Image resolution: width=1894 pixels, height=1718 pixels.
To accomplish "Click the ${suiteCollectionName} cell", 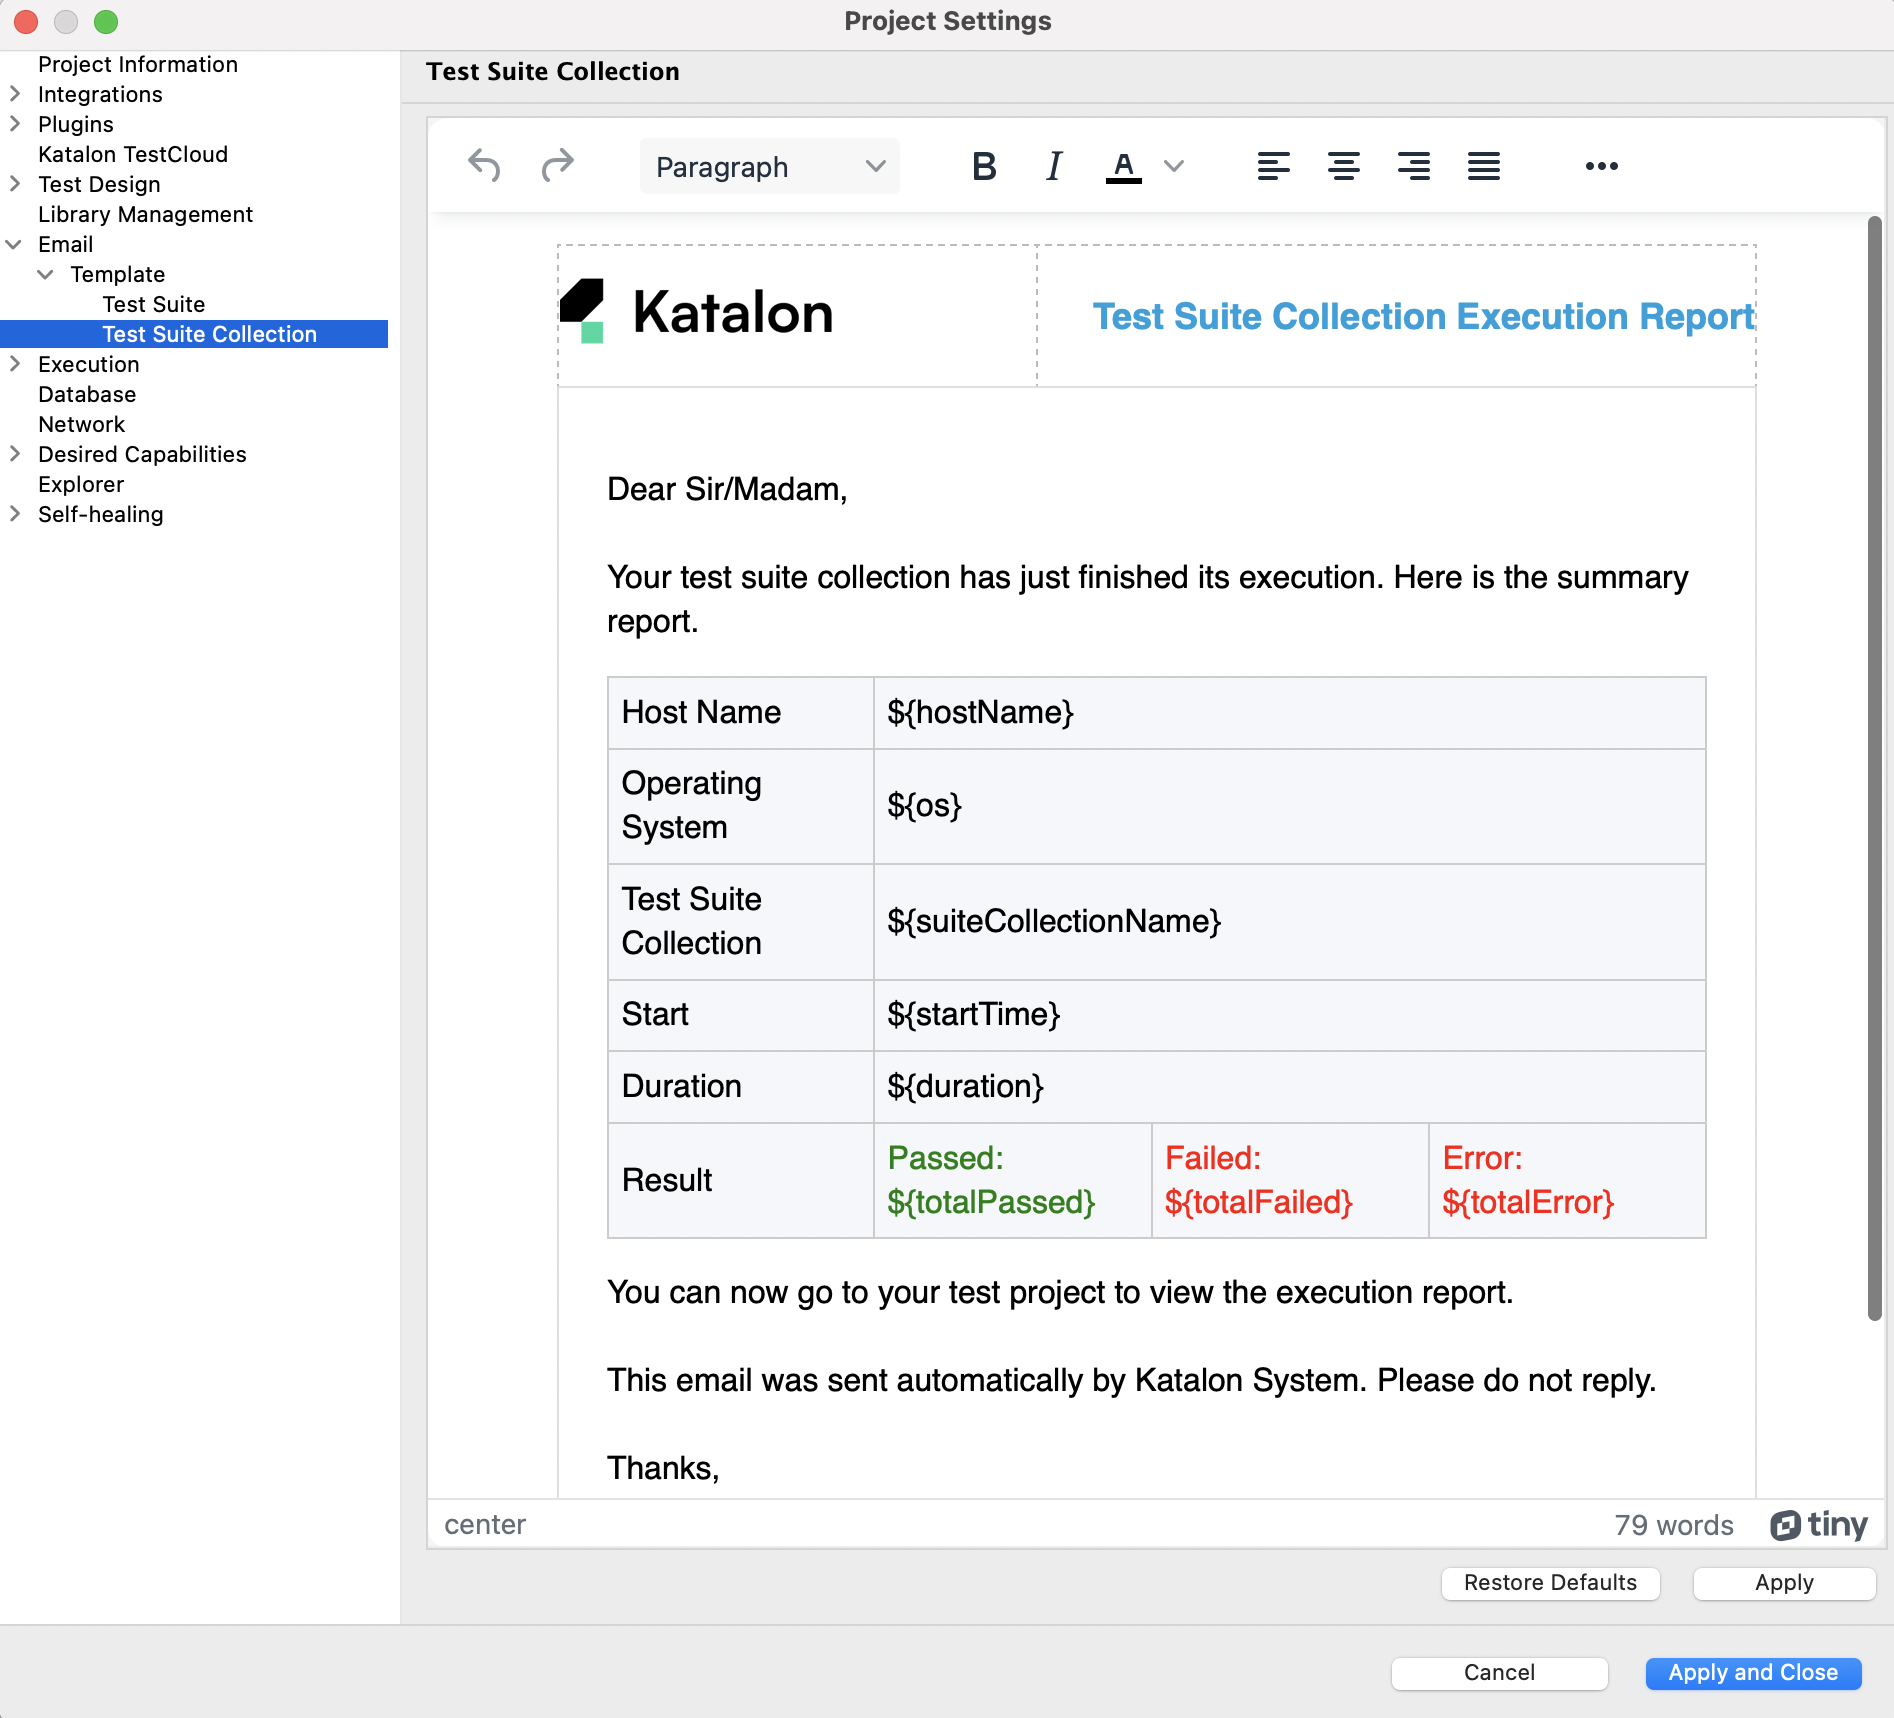I will [x=1290, y=921].
